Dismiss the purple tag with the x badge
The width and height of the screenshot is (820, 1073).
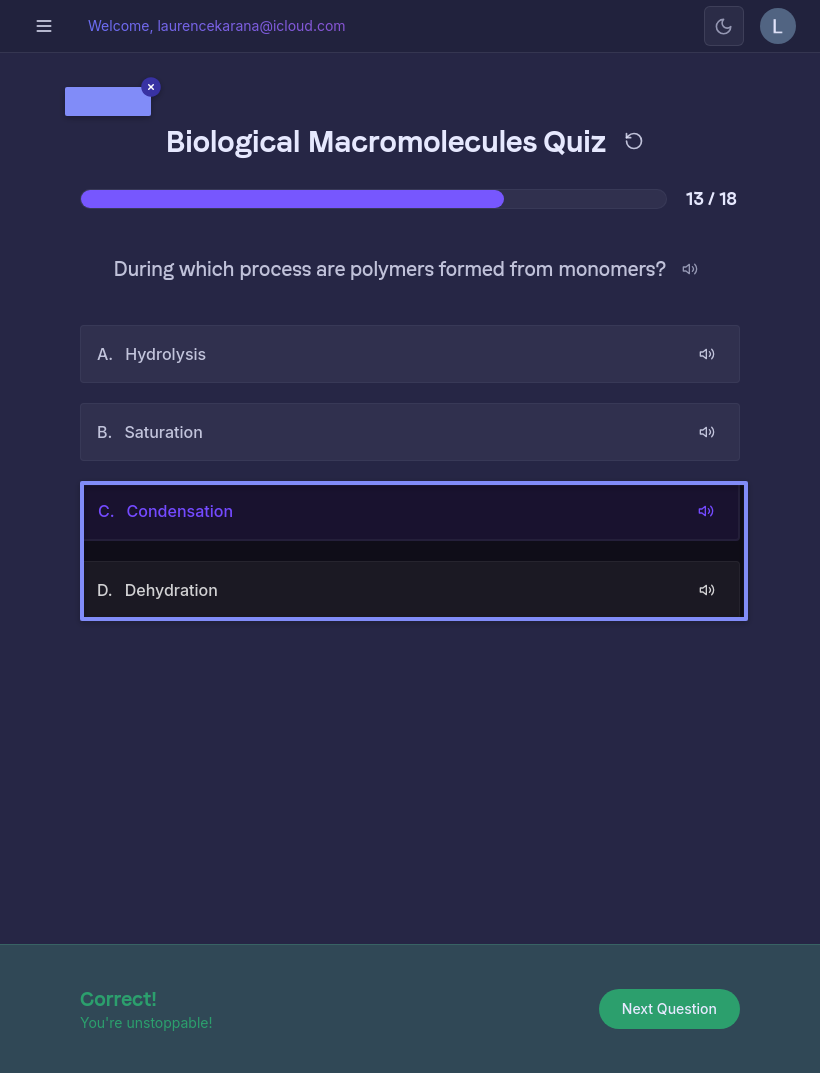pos(151,87)
